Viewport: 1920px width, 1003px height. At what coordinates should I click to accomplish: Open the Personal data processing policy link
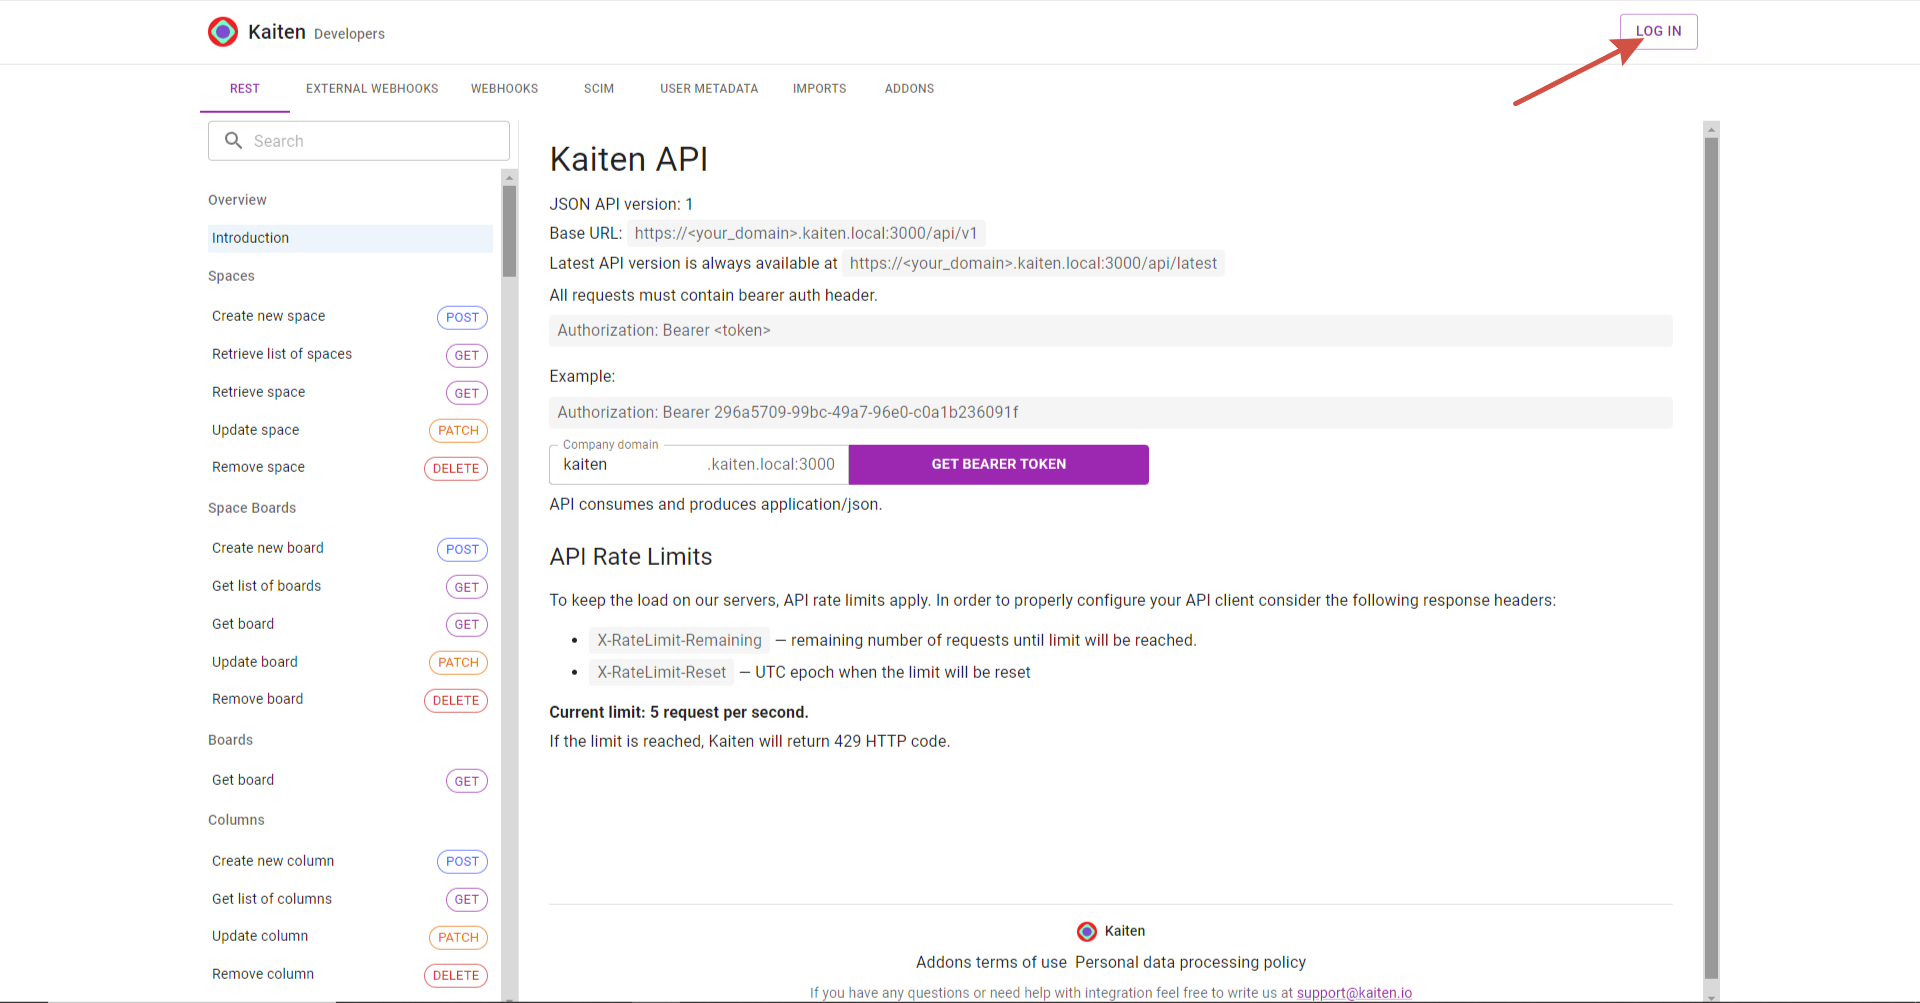(1190, 962)
